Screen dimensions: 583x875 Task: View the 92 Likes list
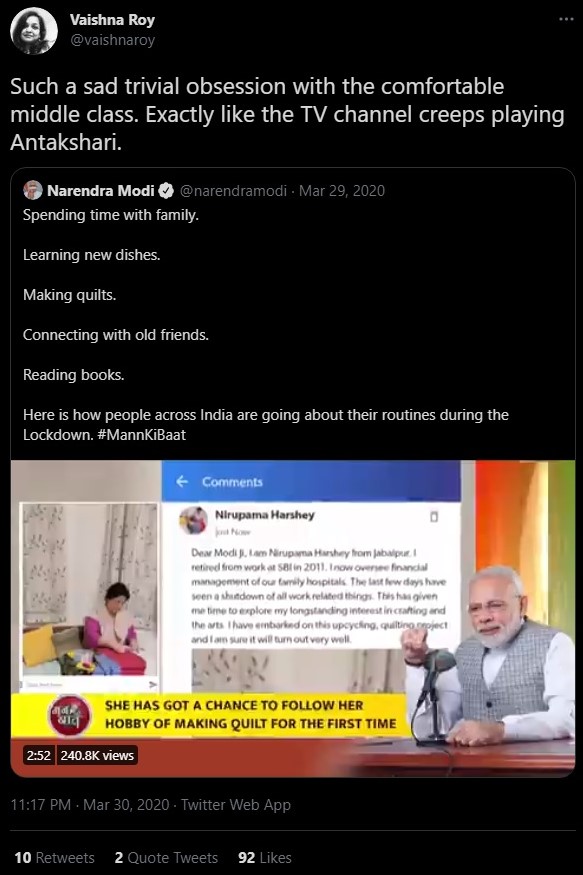[264, 858]
